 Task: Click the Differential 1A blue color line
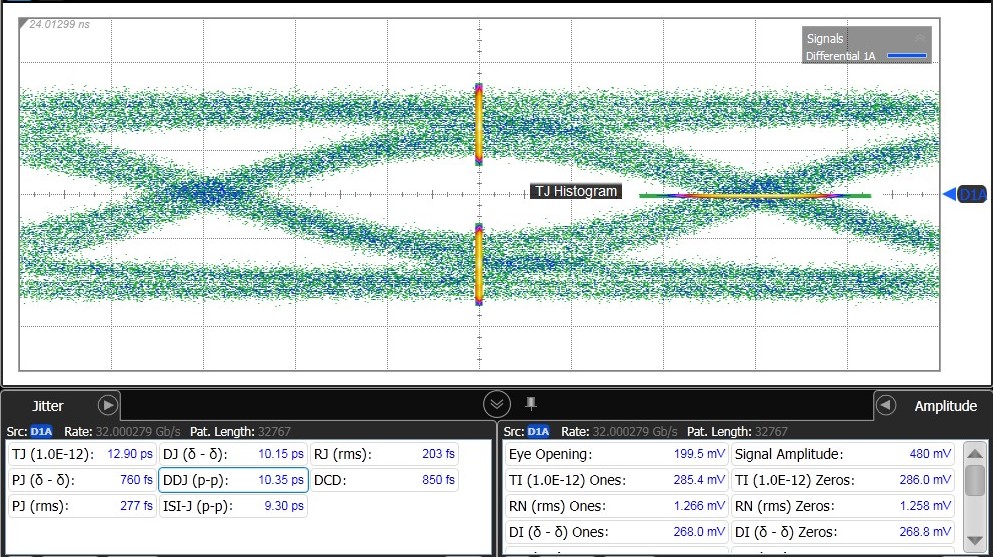(906, 56)
